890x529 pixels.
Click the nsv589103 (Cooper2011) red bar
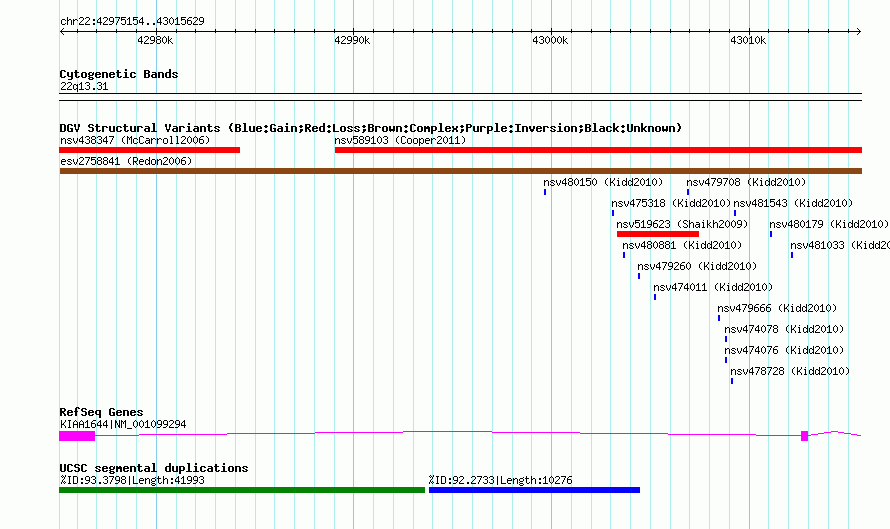click(598, 150)
